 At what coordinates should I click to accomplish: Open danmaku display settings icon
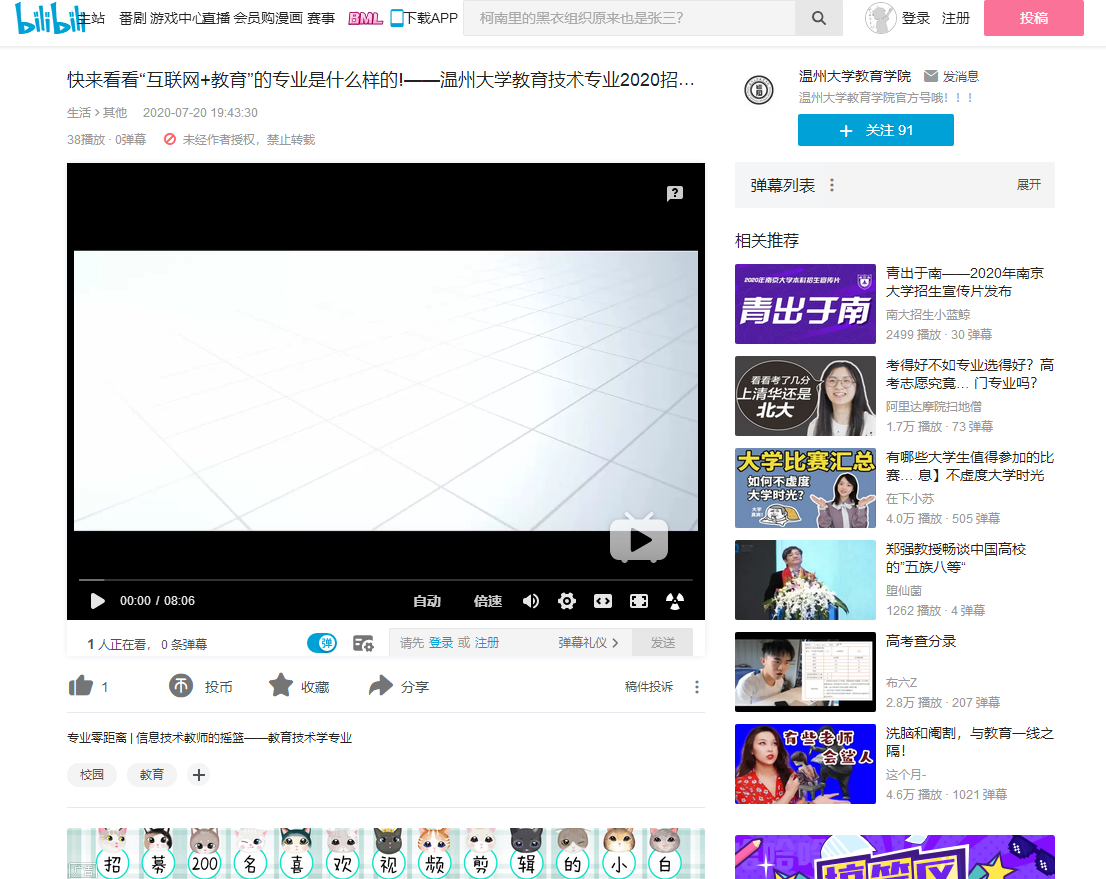(363, 643)
